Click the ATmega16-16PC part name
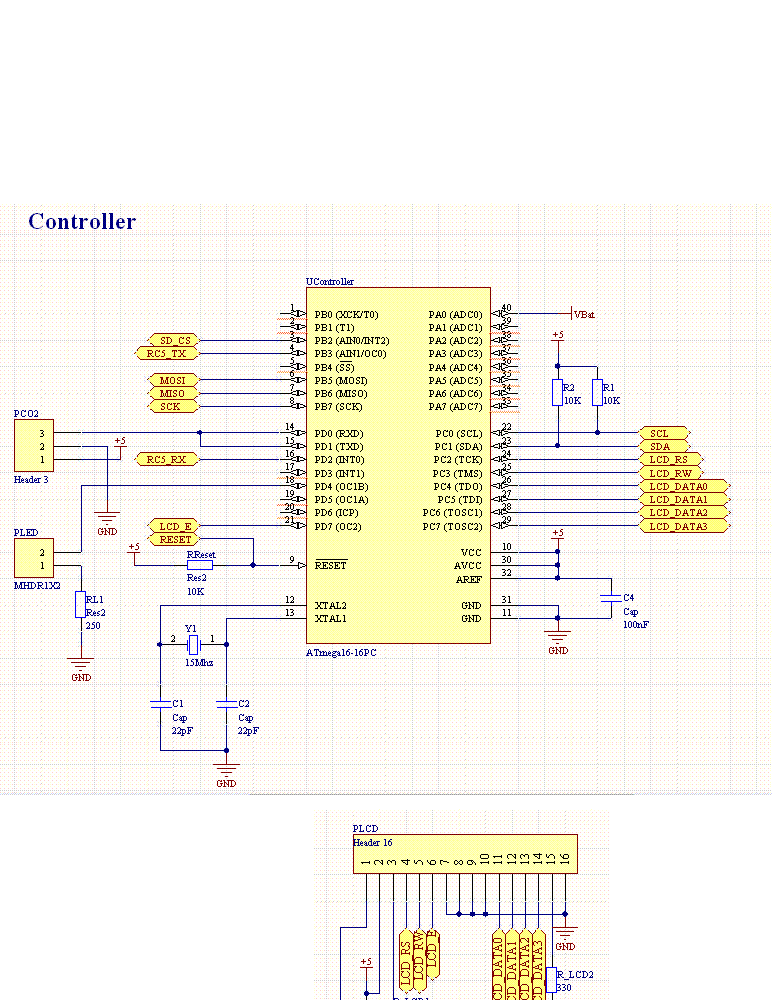The width and height of the screenshot is (772, 1000). 341,652
